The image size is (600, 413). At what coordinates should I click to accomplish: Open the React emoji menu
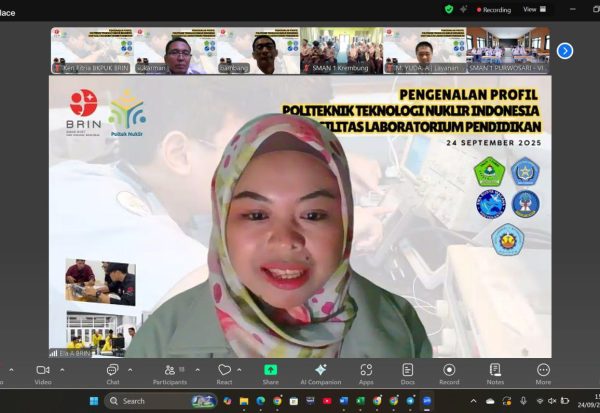coord(224,373)
